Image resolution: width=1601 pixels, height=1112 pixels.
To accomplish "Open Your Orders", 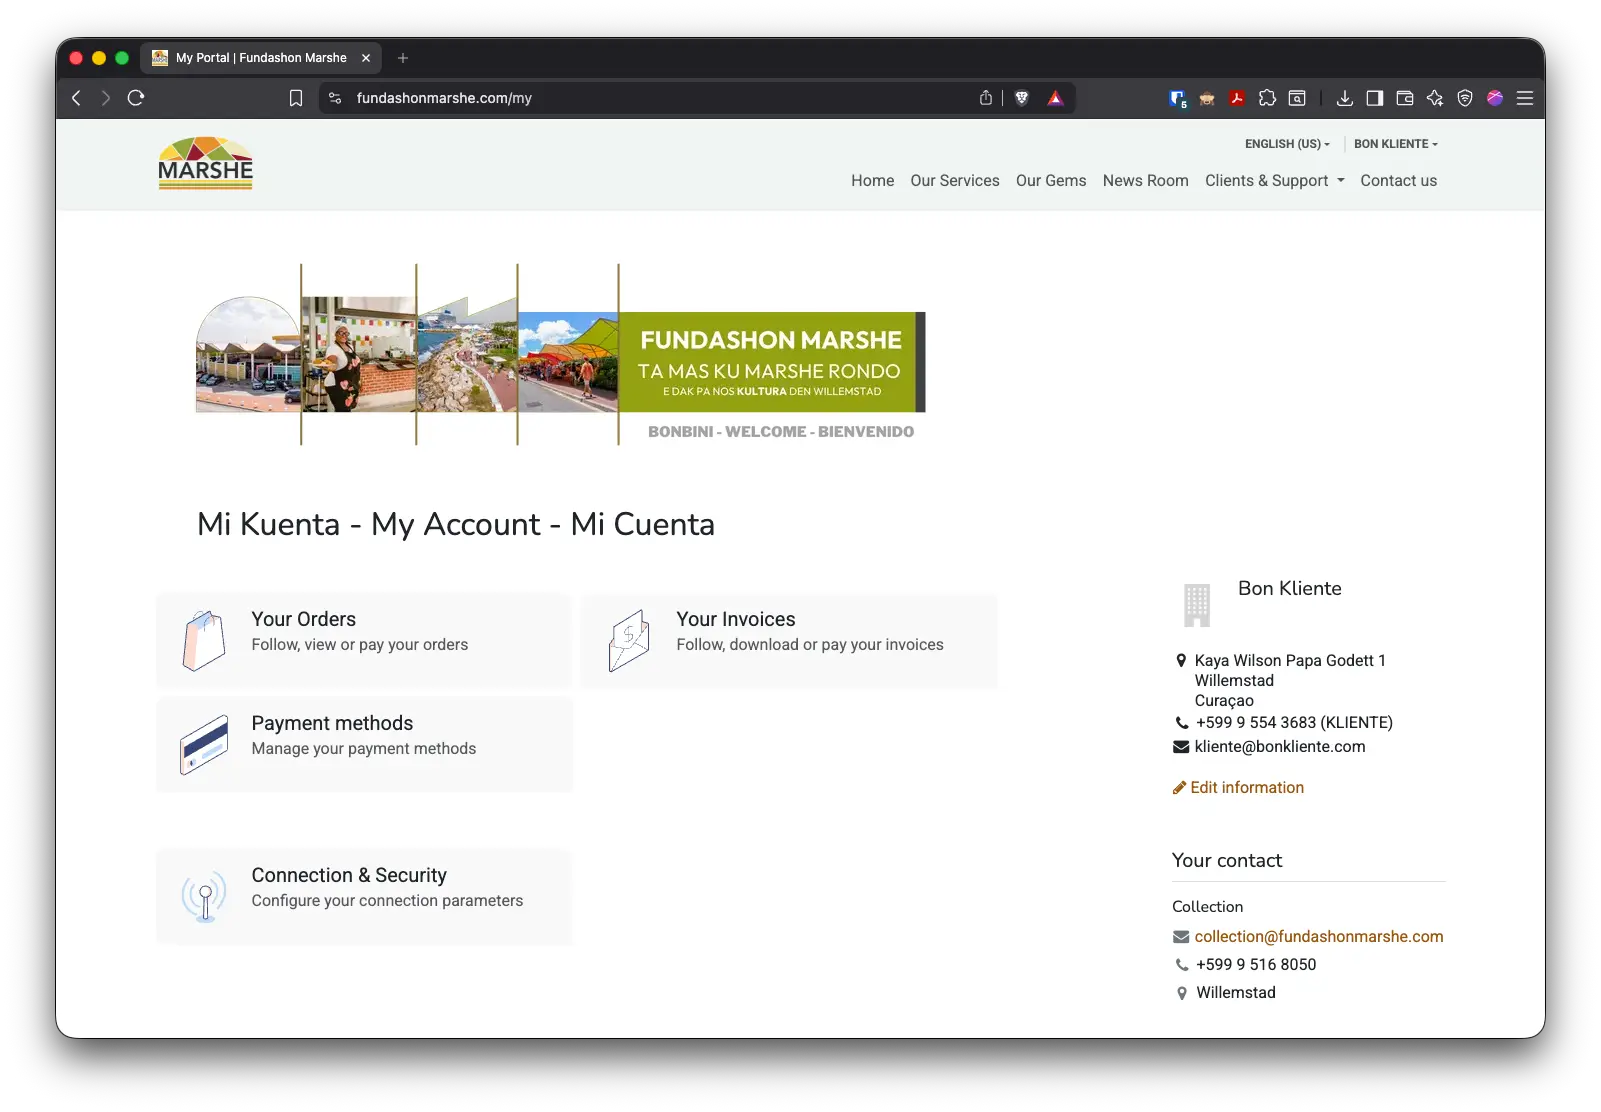I will [364, 640].
